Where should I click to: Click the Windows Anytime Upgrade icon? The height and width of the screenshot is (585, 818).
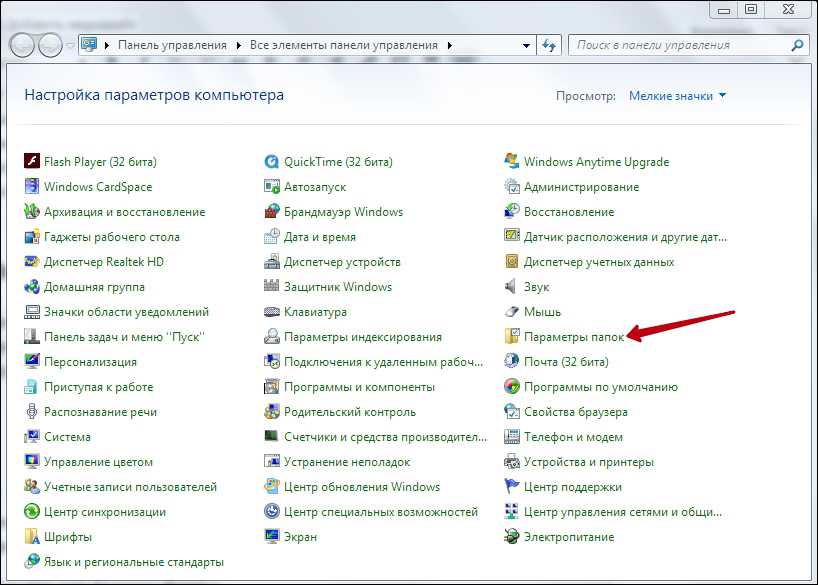pos(512,162)
